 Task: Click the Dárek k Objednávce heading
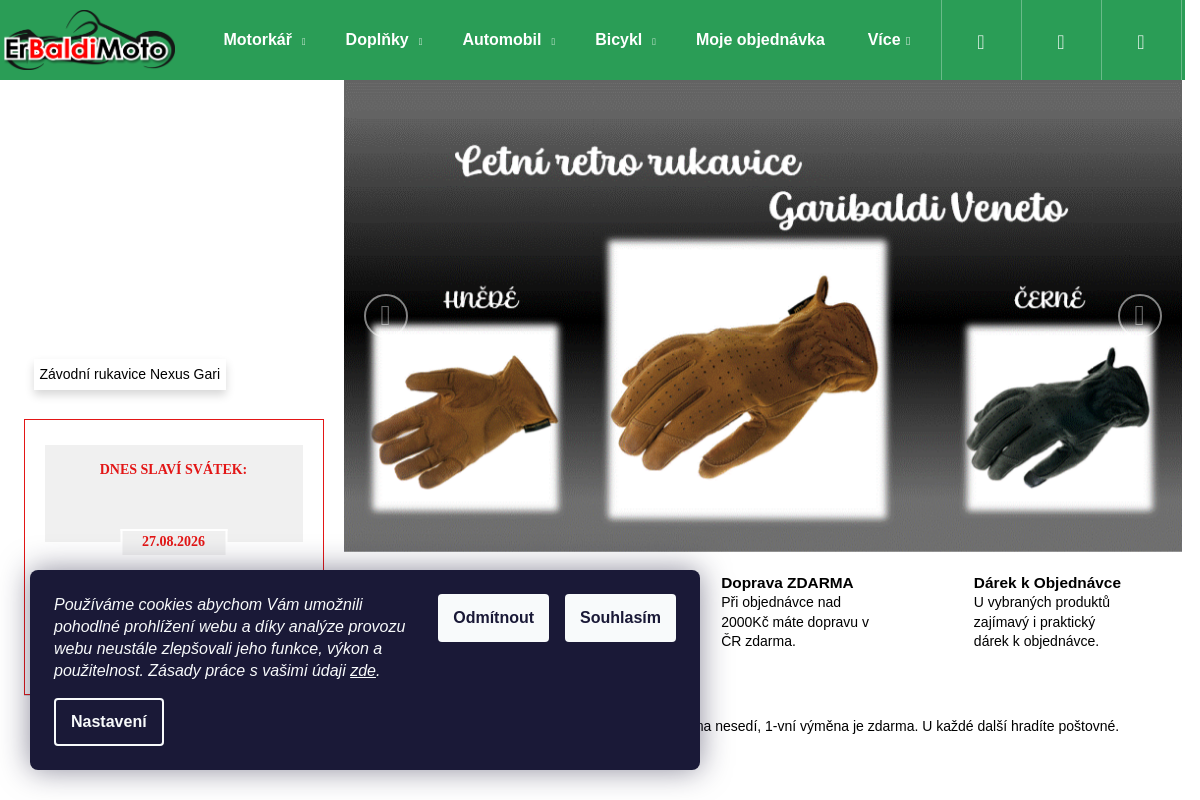[1047, 583]
